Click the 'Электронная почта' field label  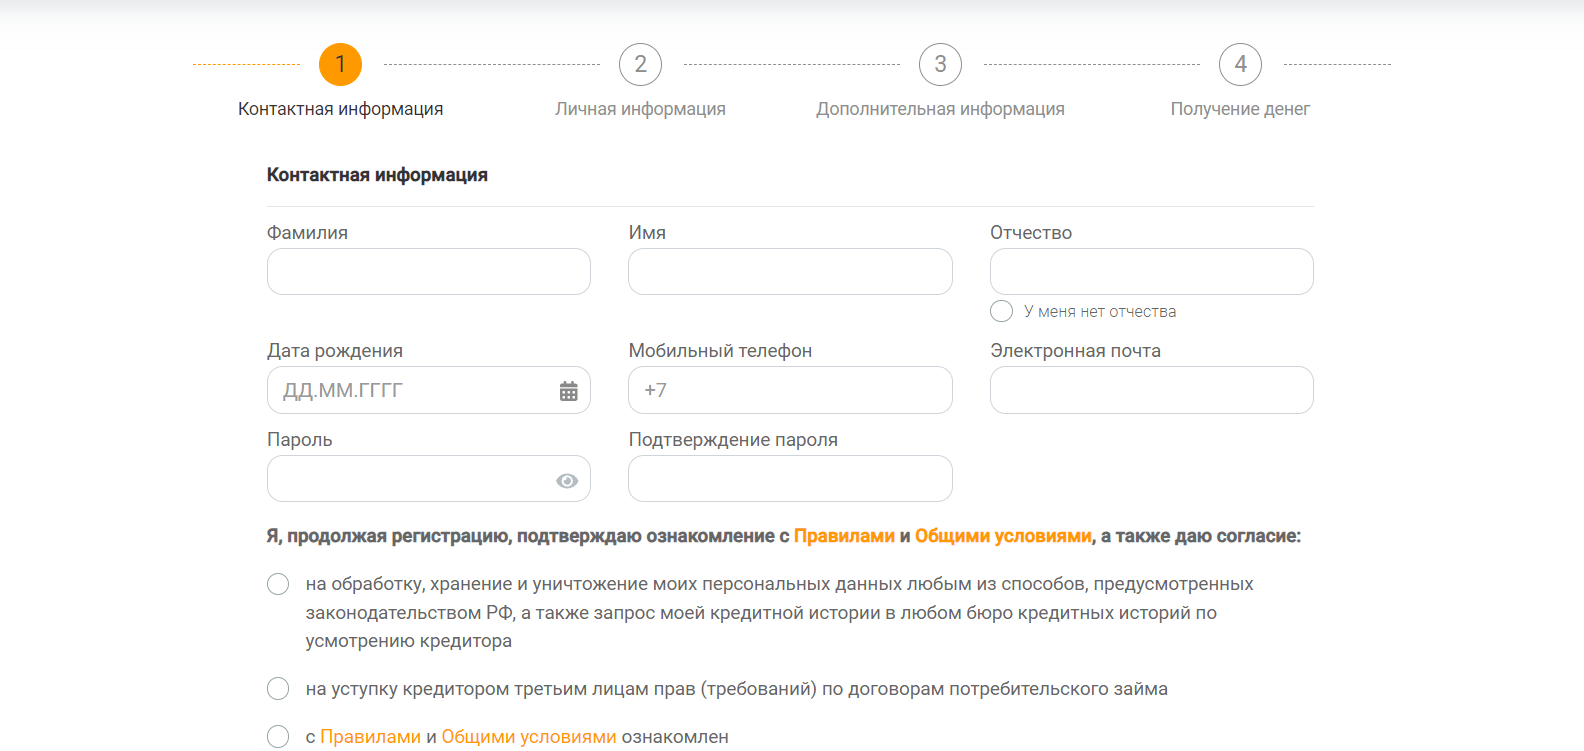coord(1075,351)
